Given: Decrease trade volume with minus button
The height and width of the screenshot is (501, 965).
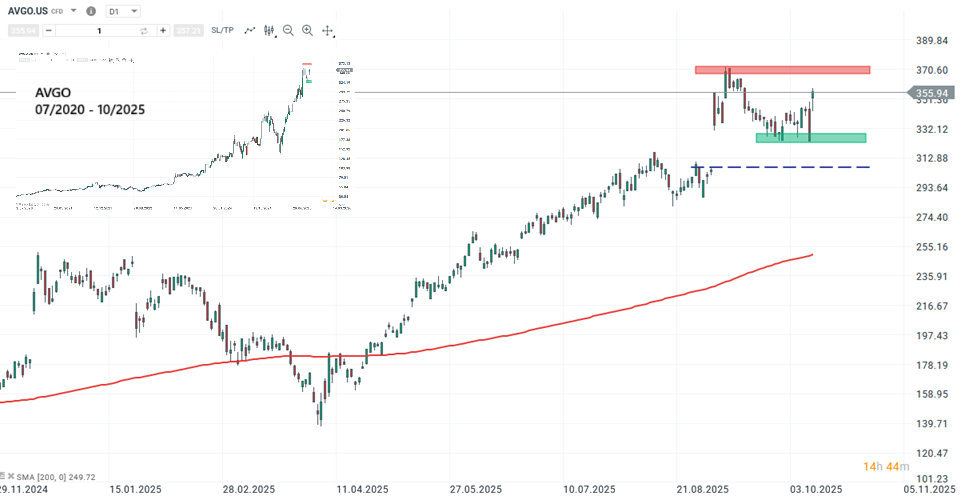Looking at the screenshot, I should pyautogui.click(x=50, y=31).
